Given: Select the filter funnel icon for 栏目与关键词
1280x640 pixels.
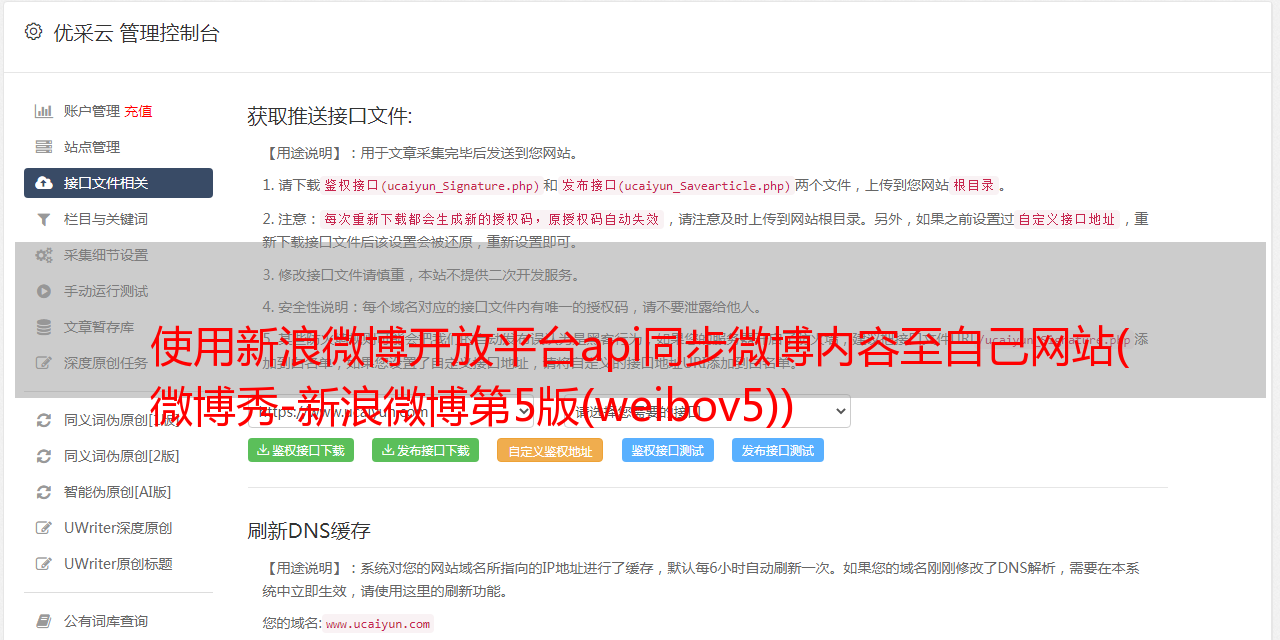Looking at the screenshot, I should 44,219.
